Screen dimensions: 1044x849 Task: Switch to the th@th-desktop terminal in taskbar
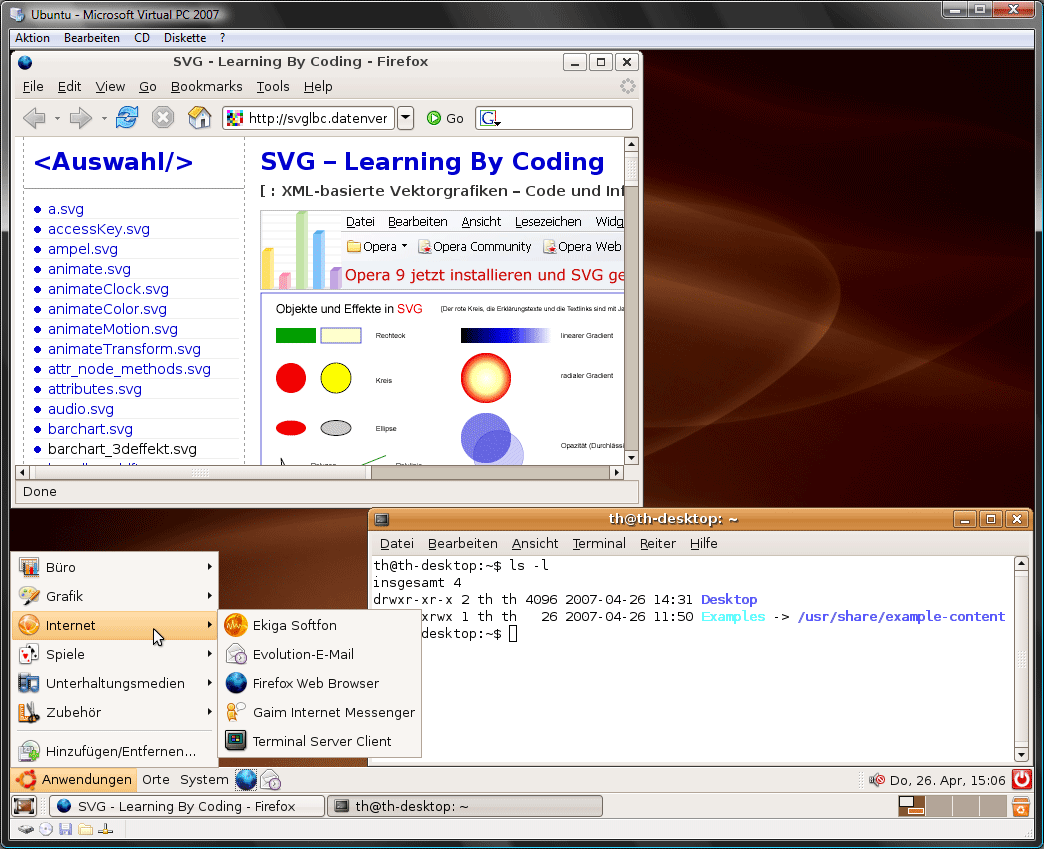[x=465, y=806]
